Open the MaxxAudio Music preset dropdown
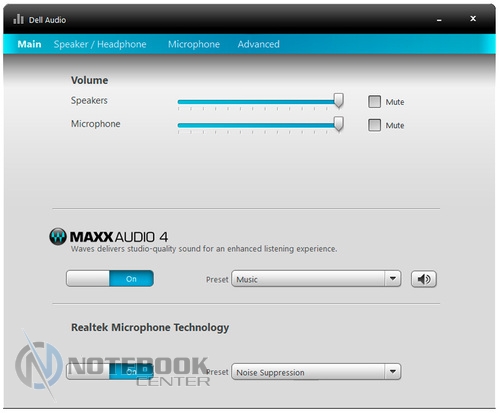The width and height of the screenshot is (500, 413). point(316,279)
